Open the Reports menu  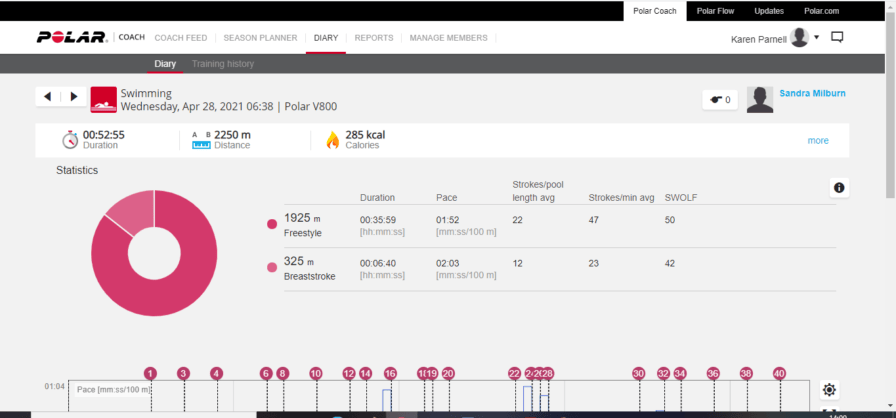tap(373, 38)
